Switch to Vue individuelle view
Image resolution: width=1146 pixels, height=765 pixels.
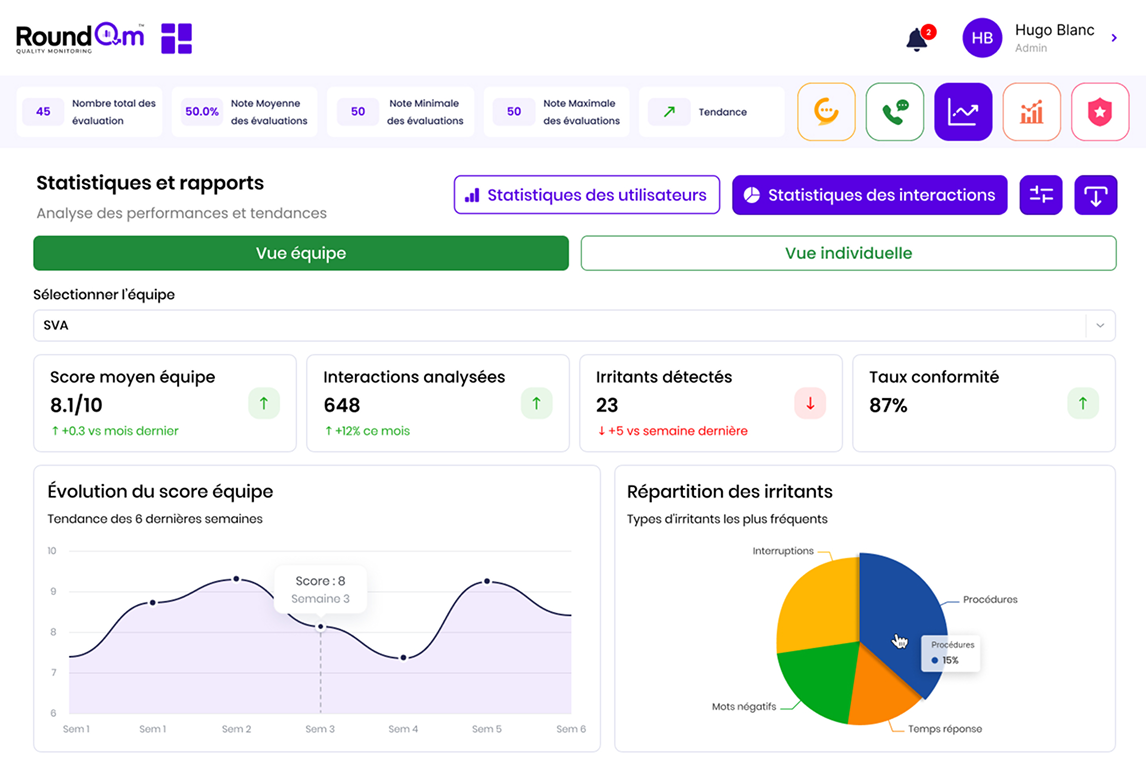848,253
